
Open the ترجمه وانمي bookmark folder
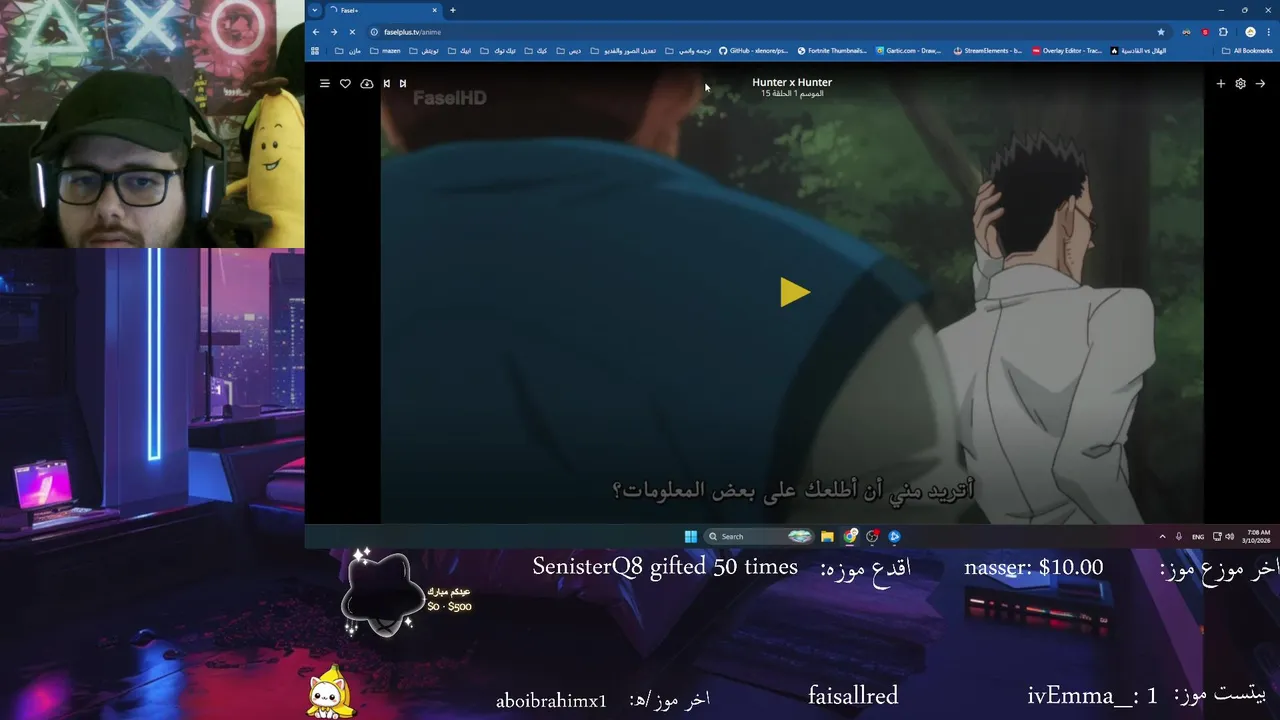(688, 50)
